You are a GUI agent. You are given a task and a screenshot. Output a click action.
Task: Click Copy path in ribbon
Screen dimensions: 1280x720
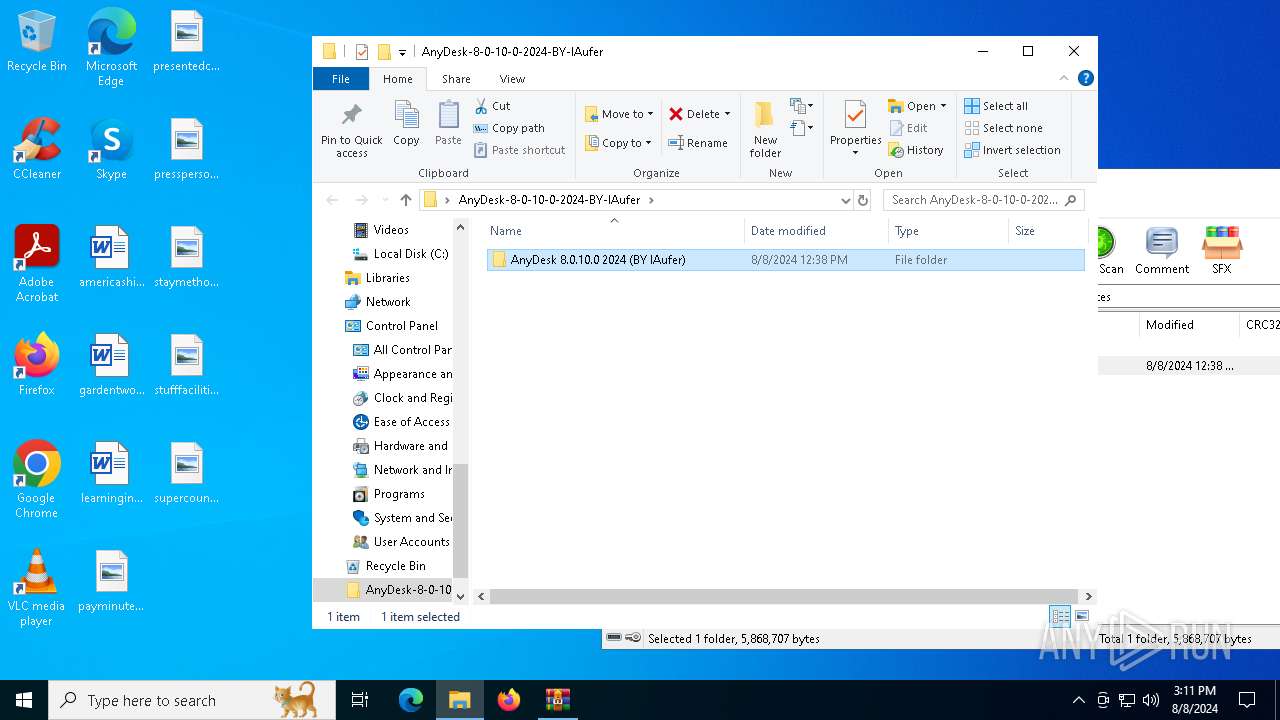509,128
